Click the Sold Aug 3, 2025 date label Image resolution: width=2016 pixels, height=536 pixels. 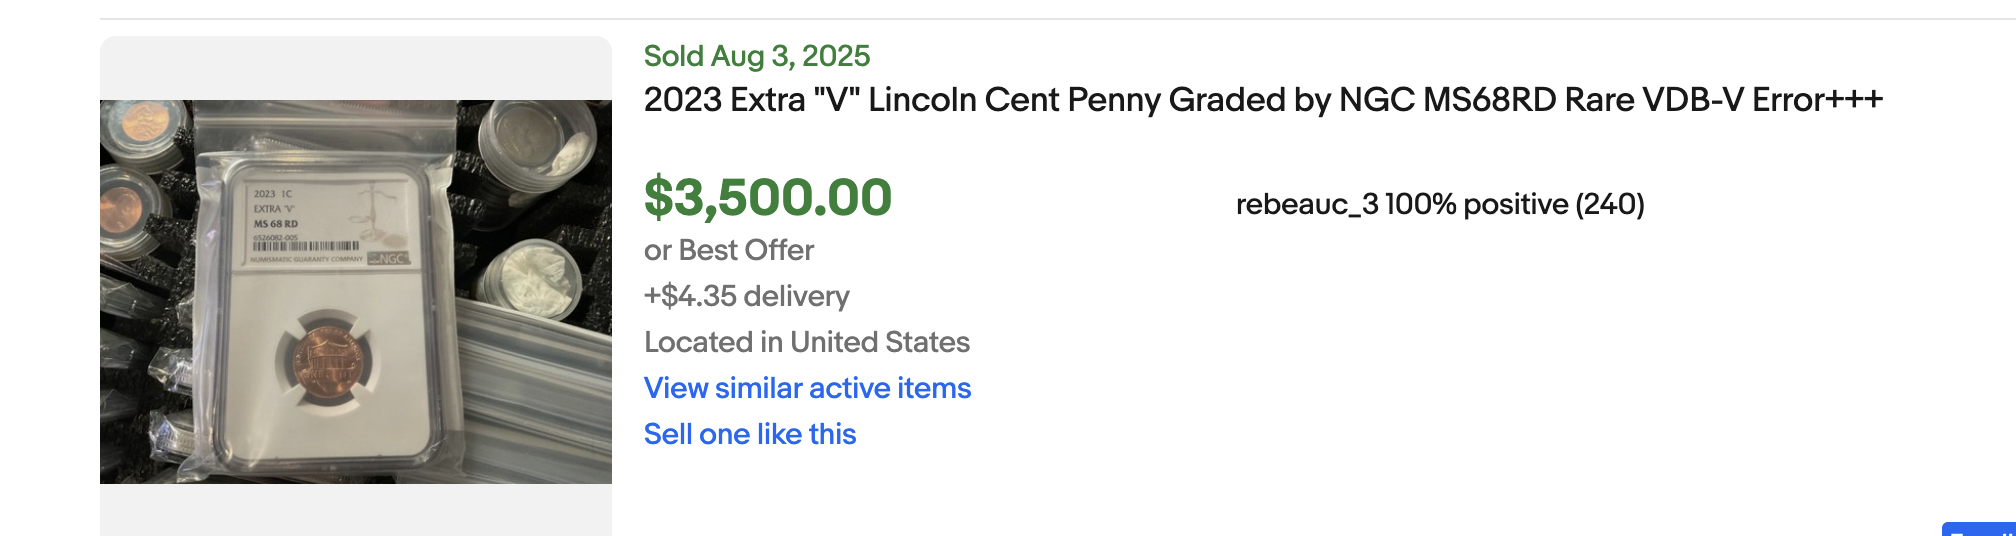757,56
